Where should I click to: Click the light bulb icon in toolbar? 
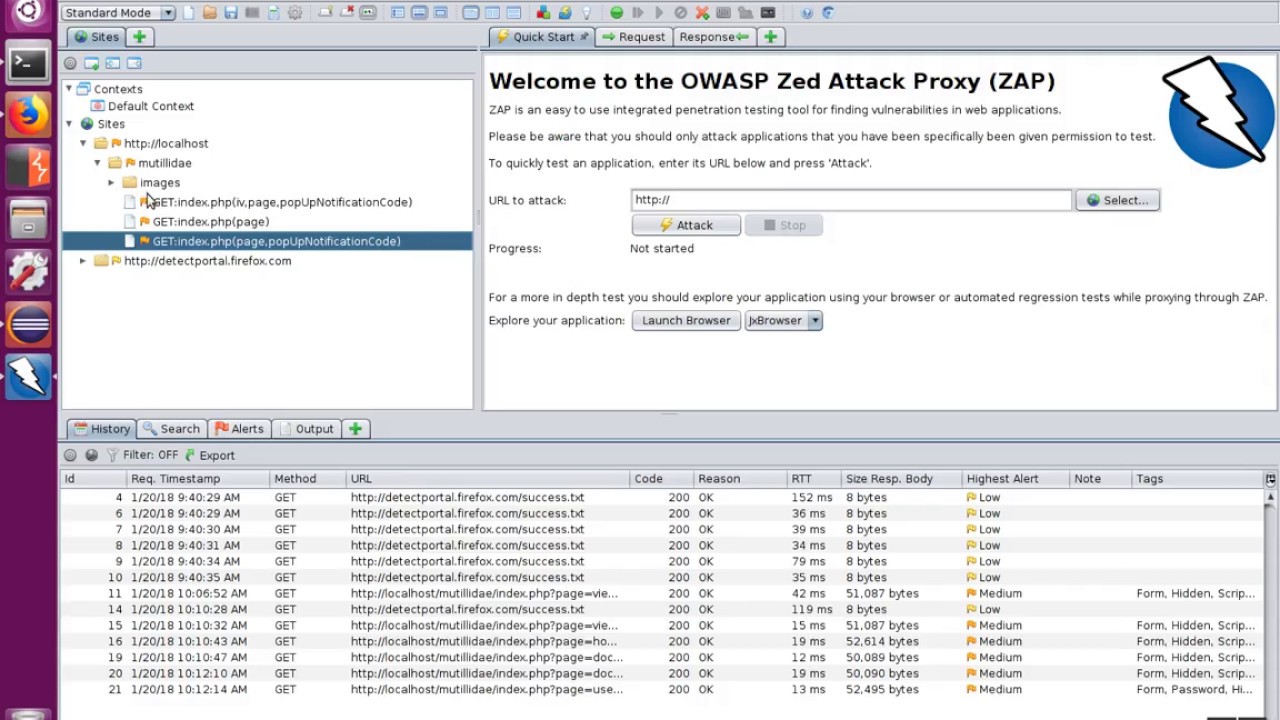pyautogui.click(x=587, y=13)
